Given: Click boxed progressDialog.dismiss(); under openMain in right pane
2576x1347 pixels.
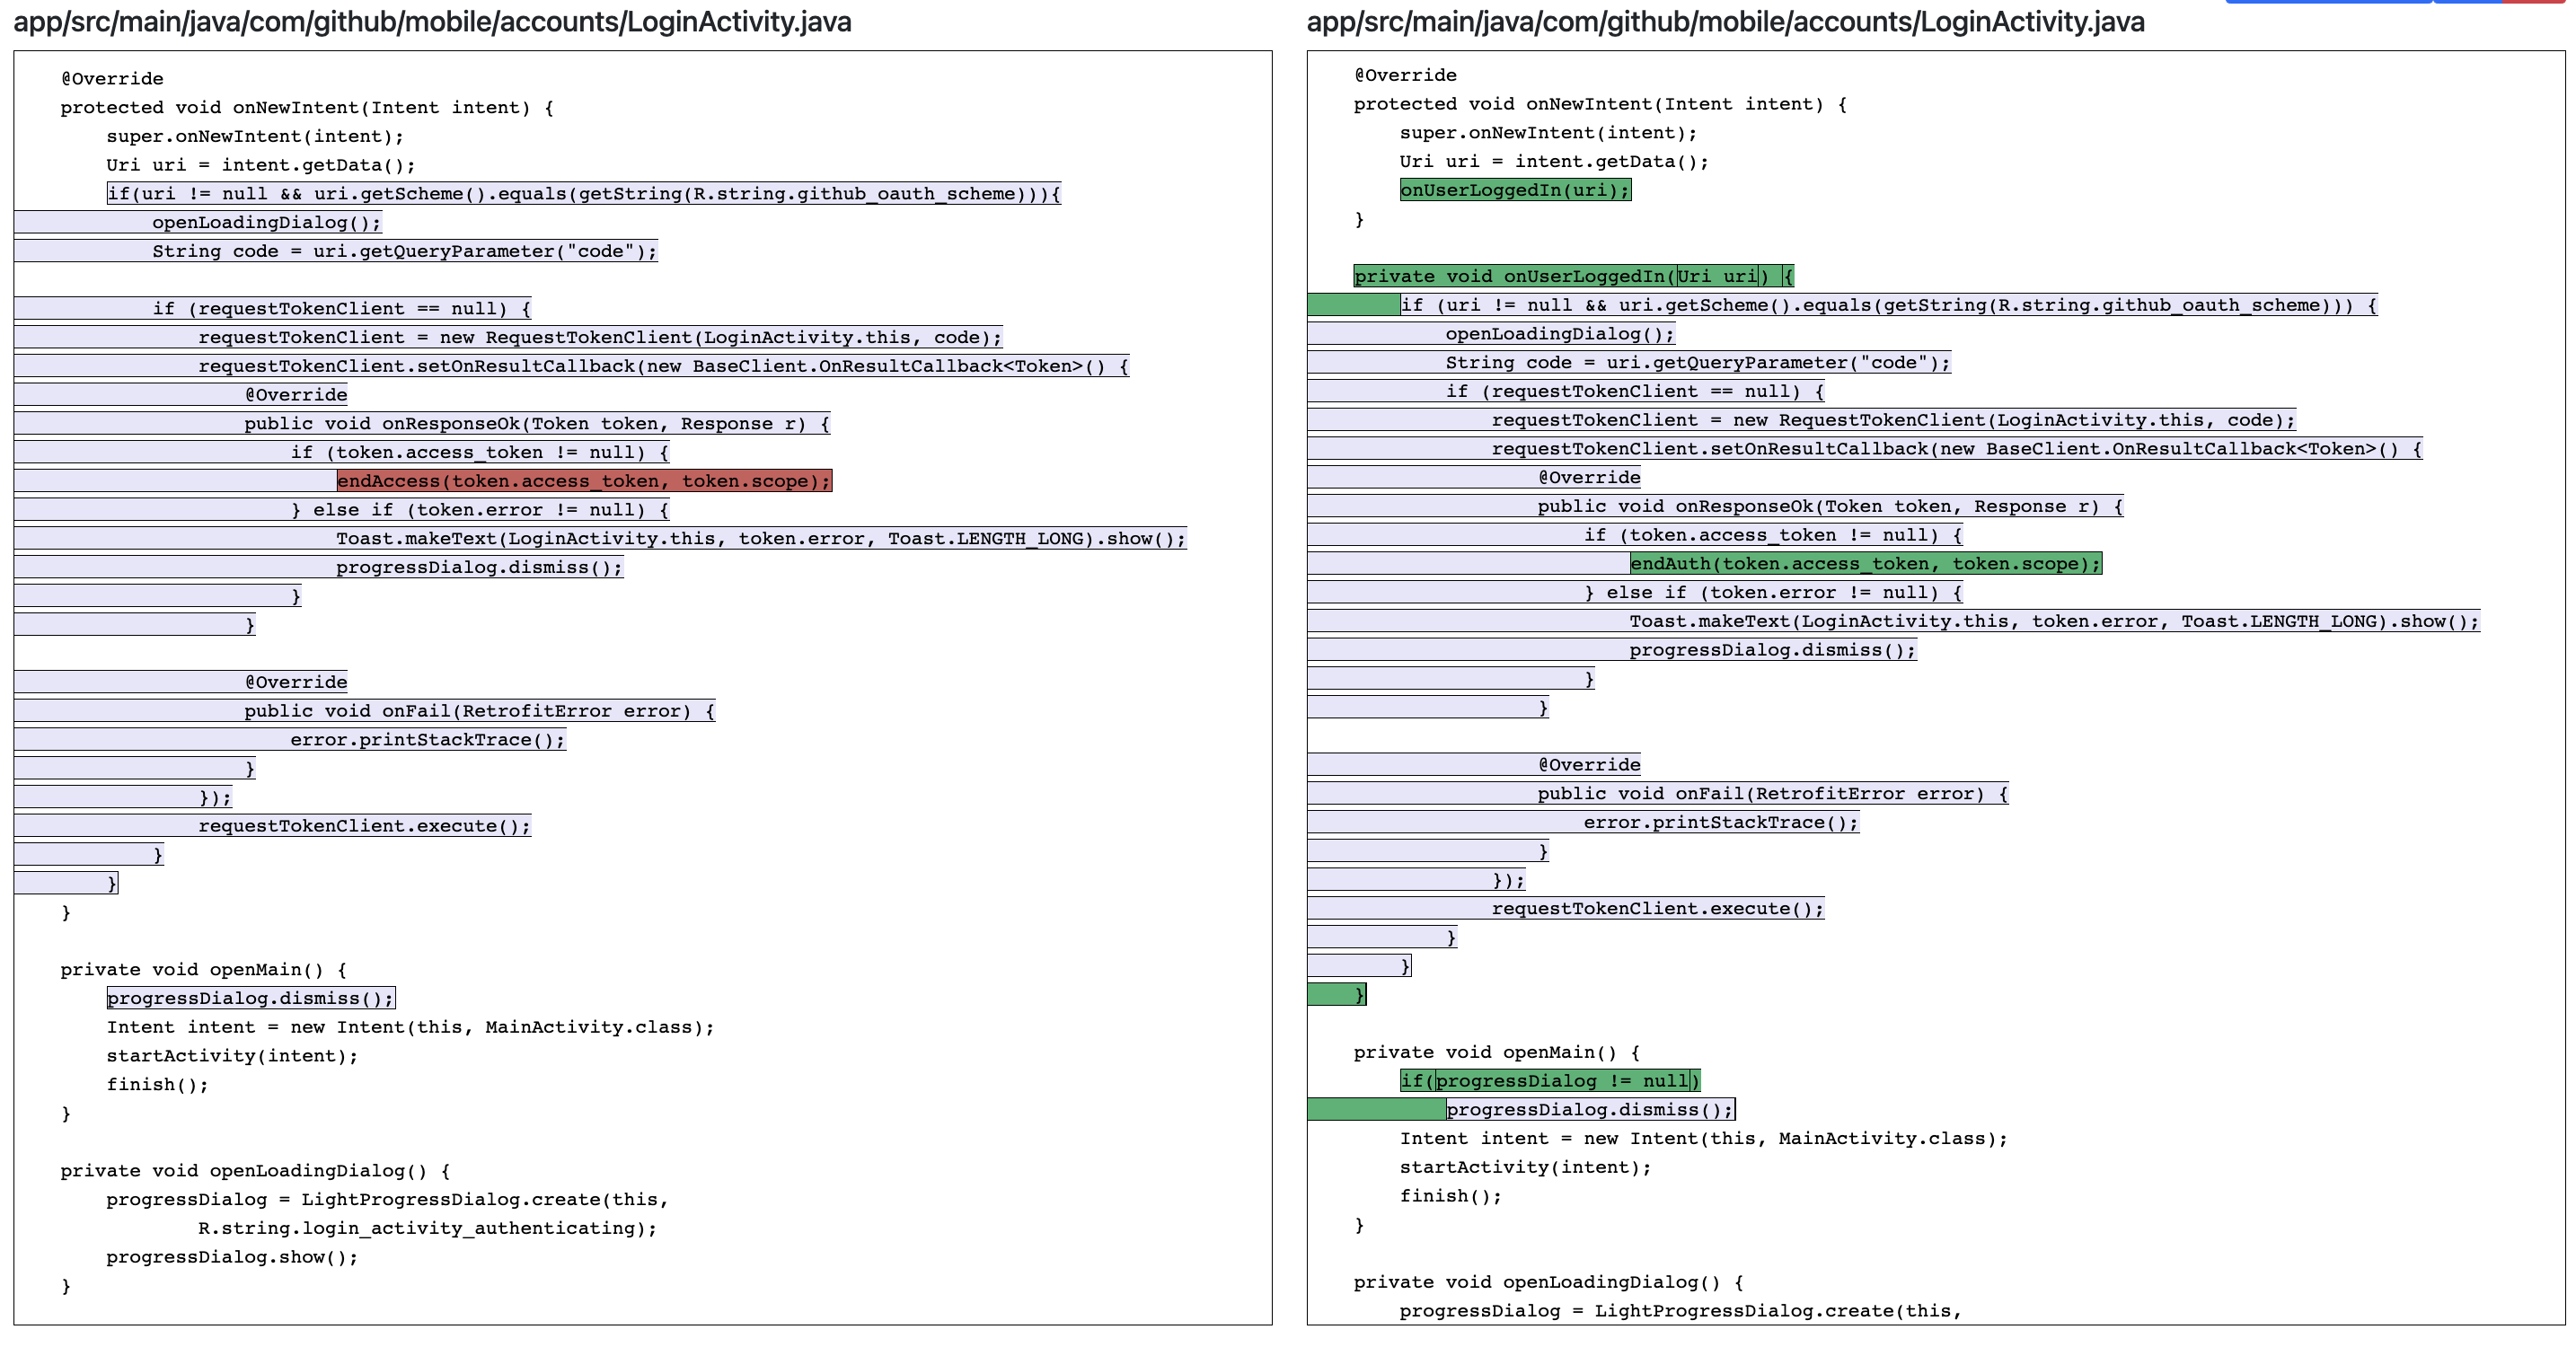Looking at the screenshot, I should tap(1590, 1110).
